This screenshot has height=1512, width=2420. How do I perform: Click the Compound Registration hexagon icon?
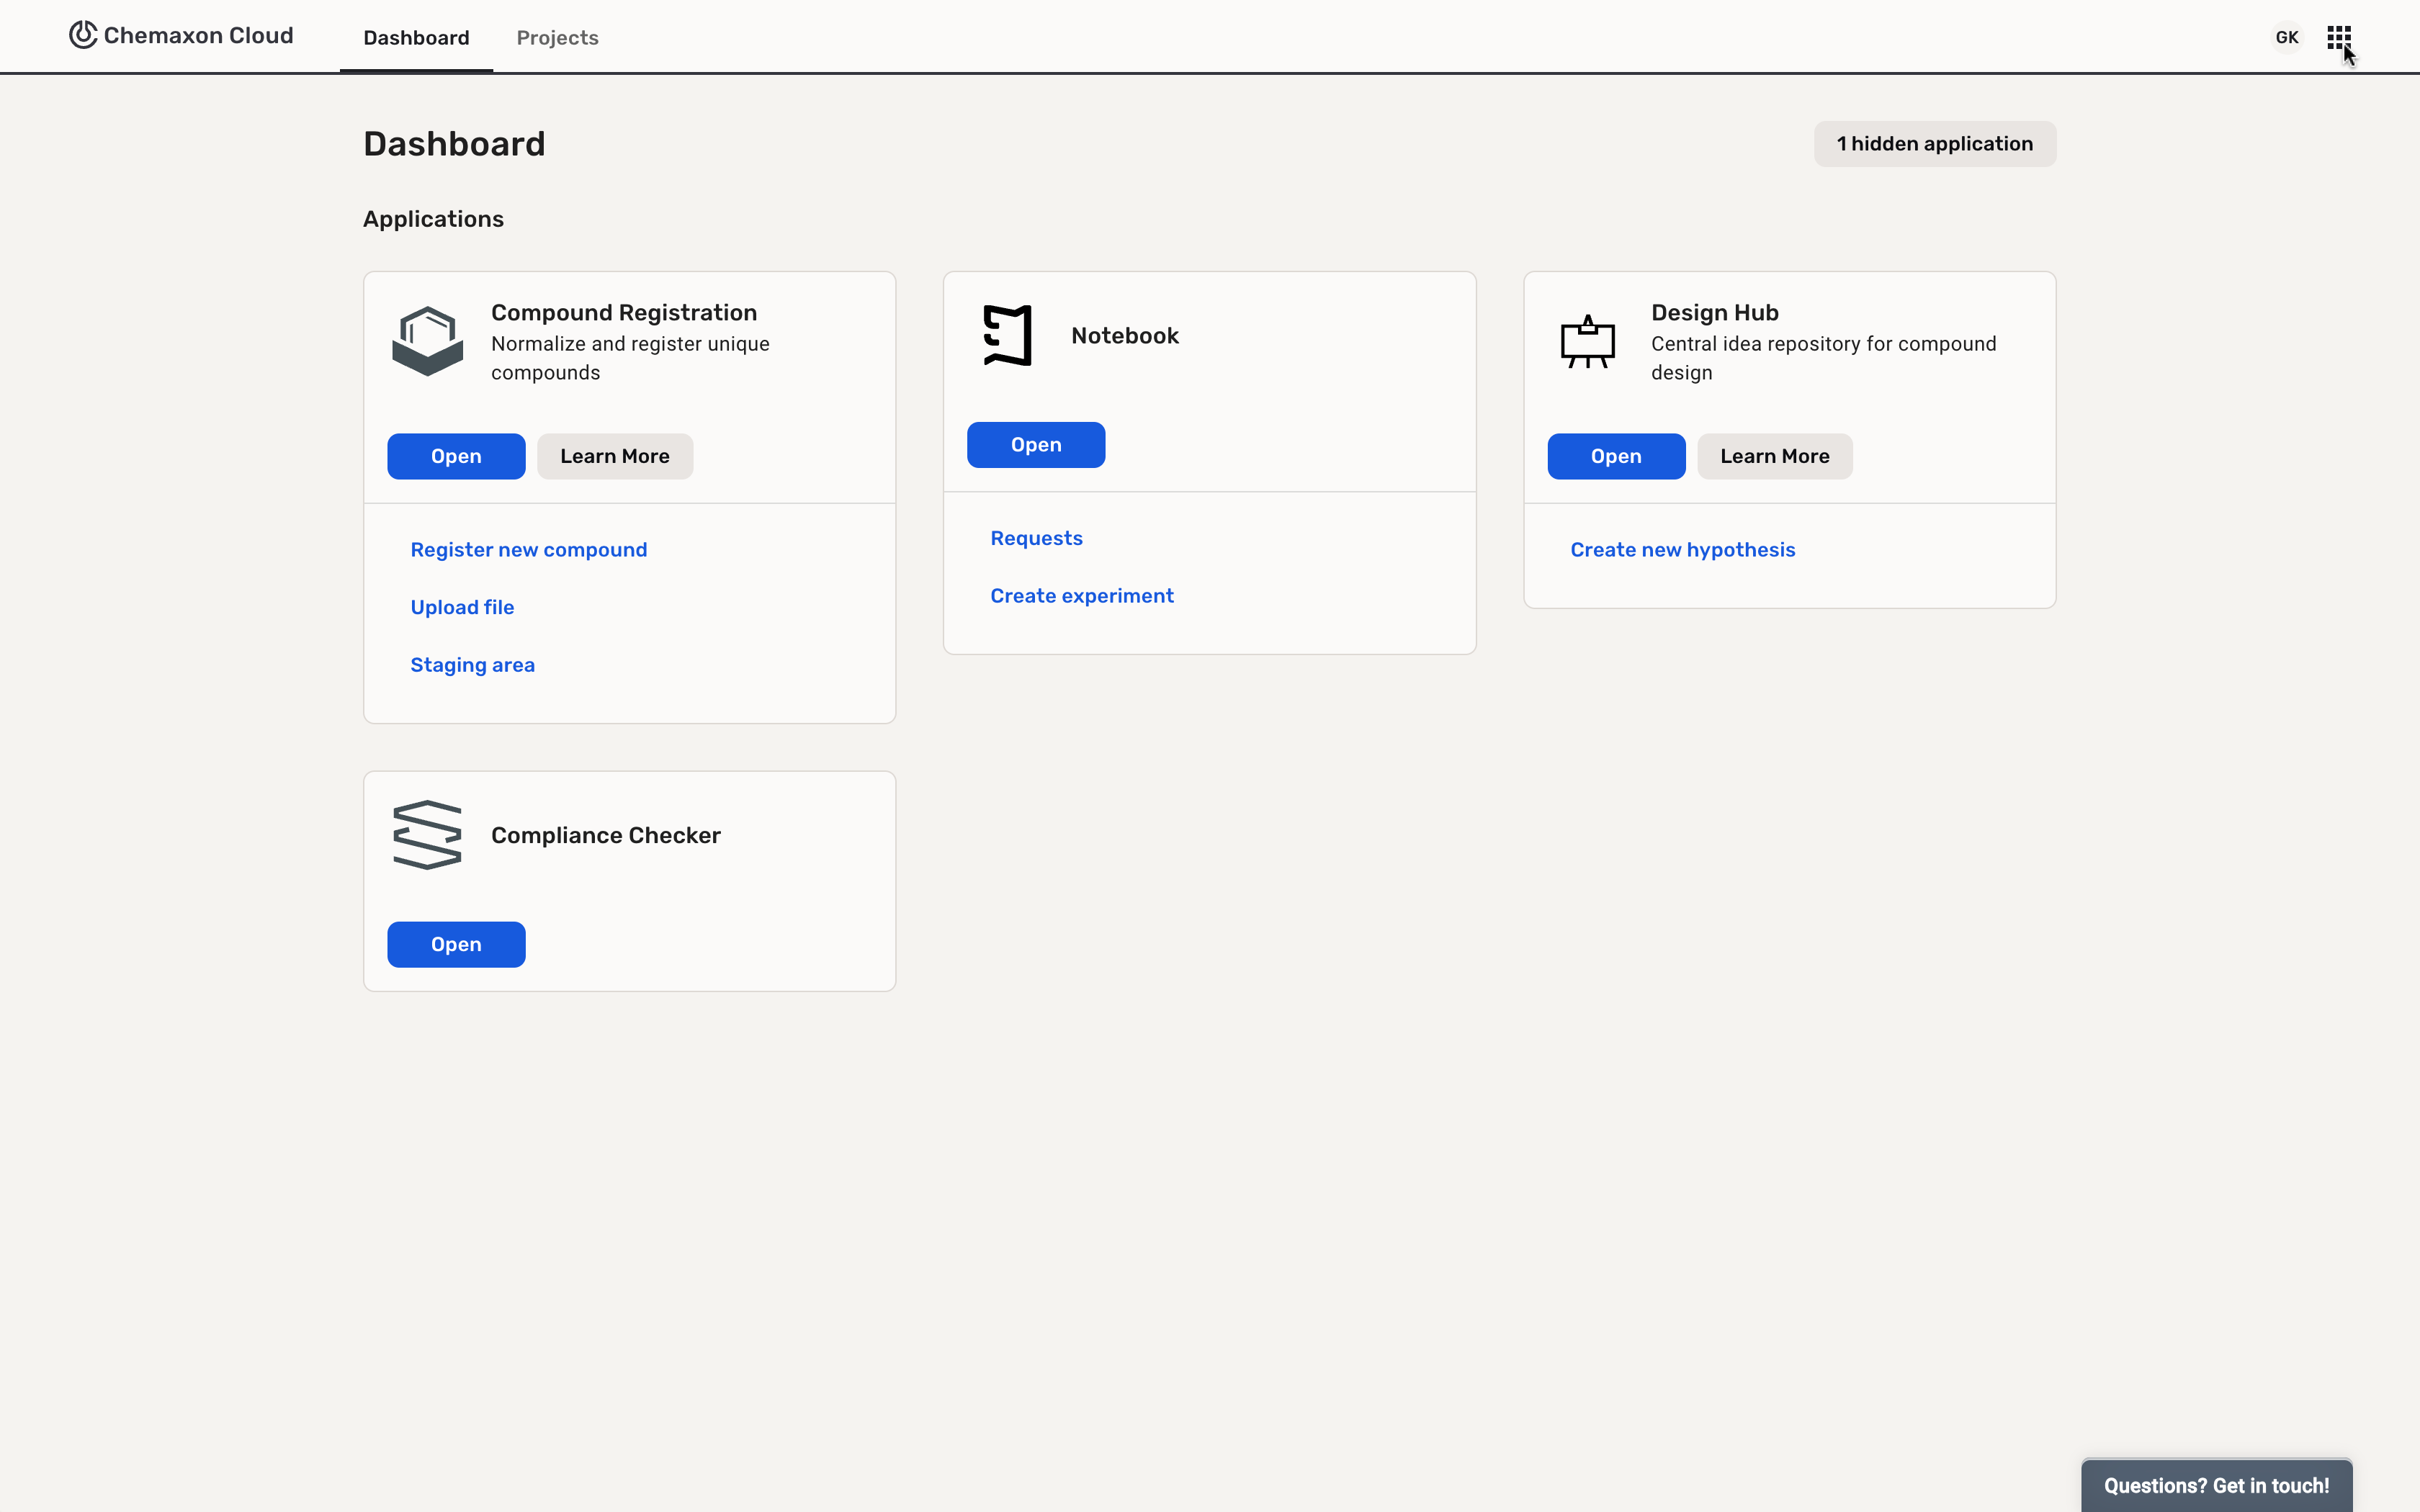pos(425,340)
